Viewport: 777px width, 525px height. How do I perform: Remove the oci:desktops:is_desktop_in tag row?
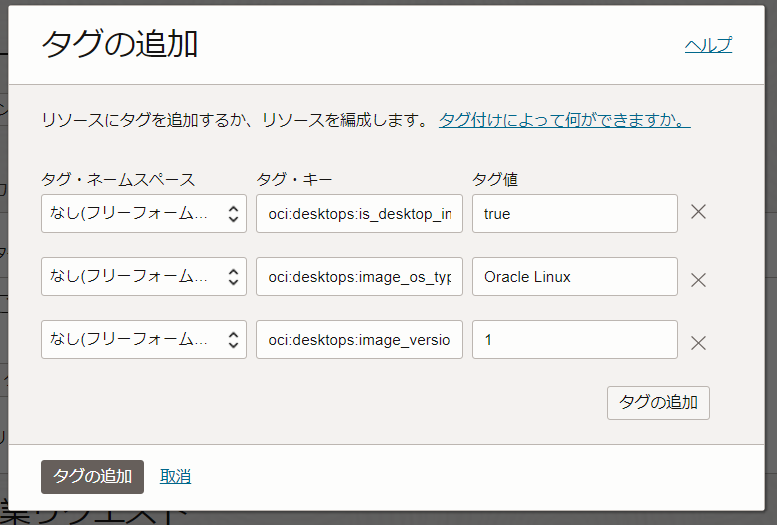tap(698, 212)
